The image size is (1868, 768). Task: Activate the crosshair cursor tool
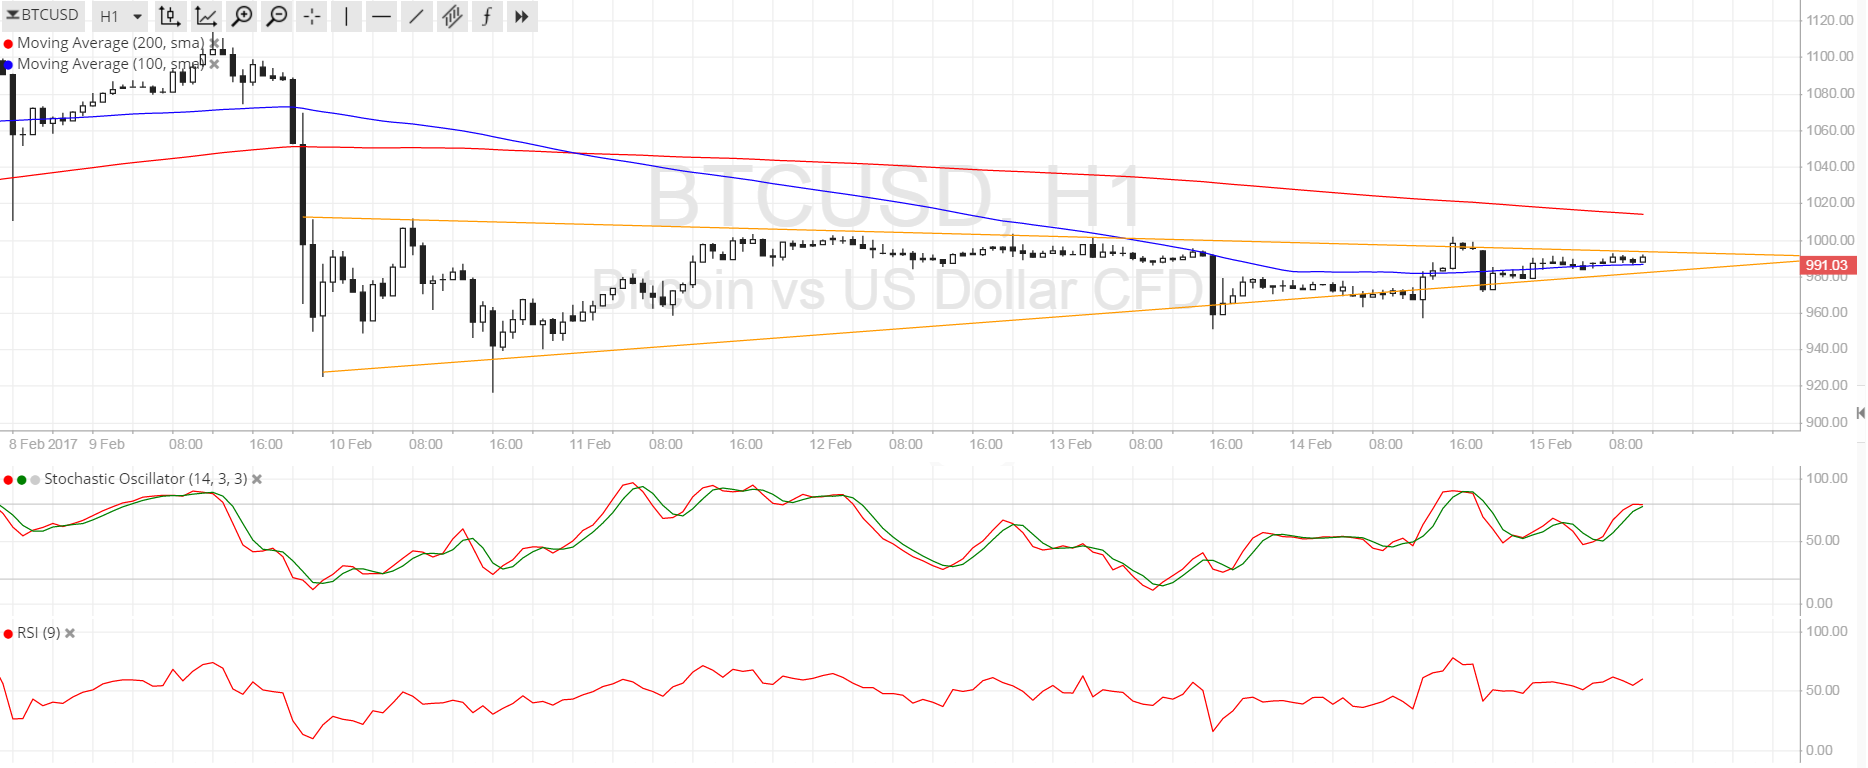312,16
